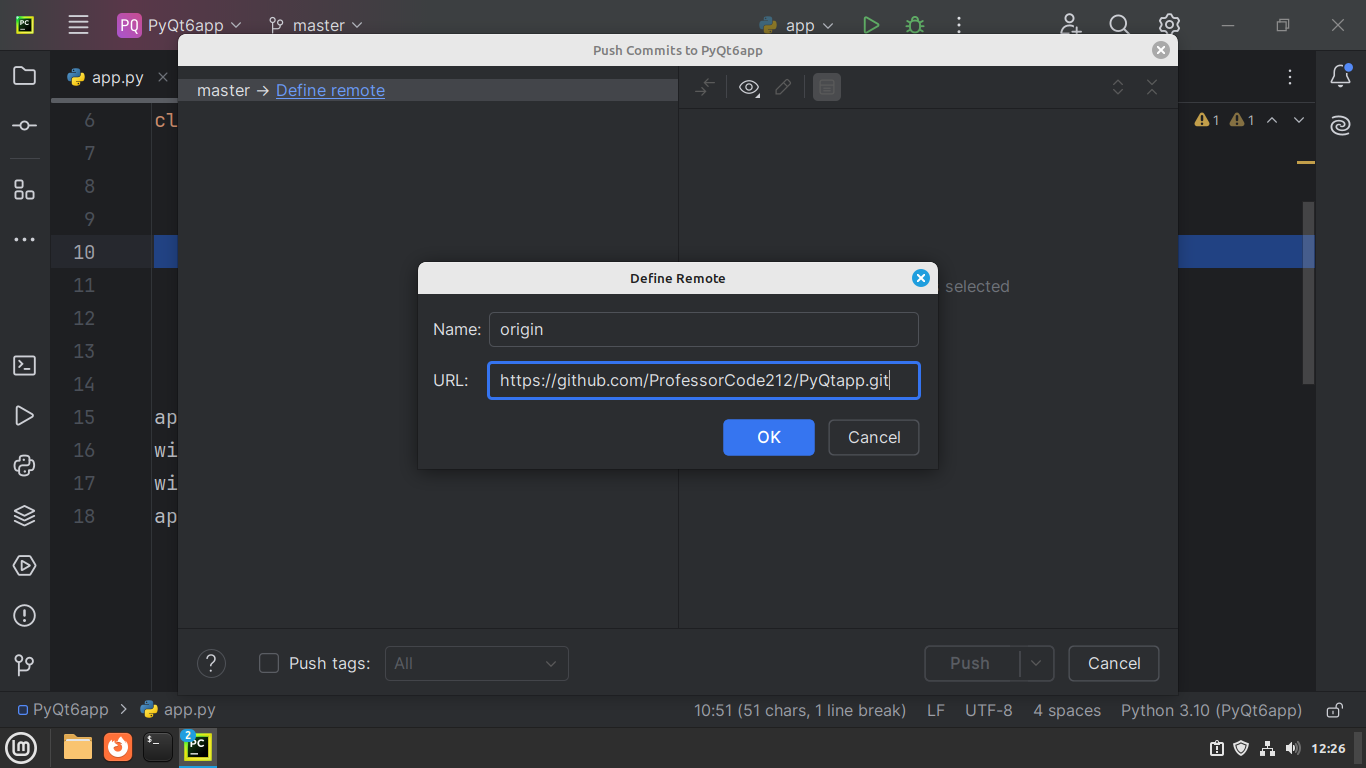Click the Push button

coord(970,663)
